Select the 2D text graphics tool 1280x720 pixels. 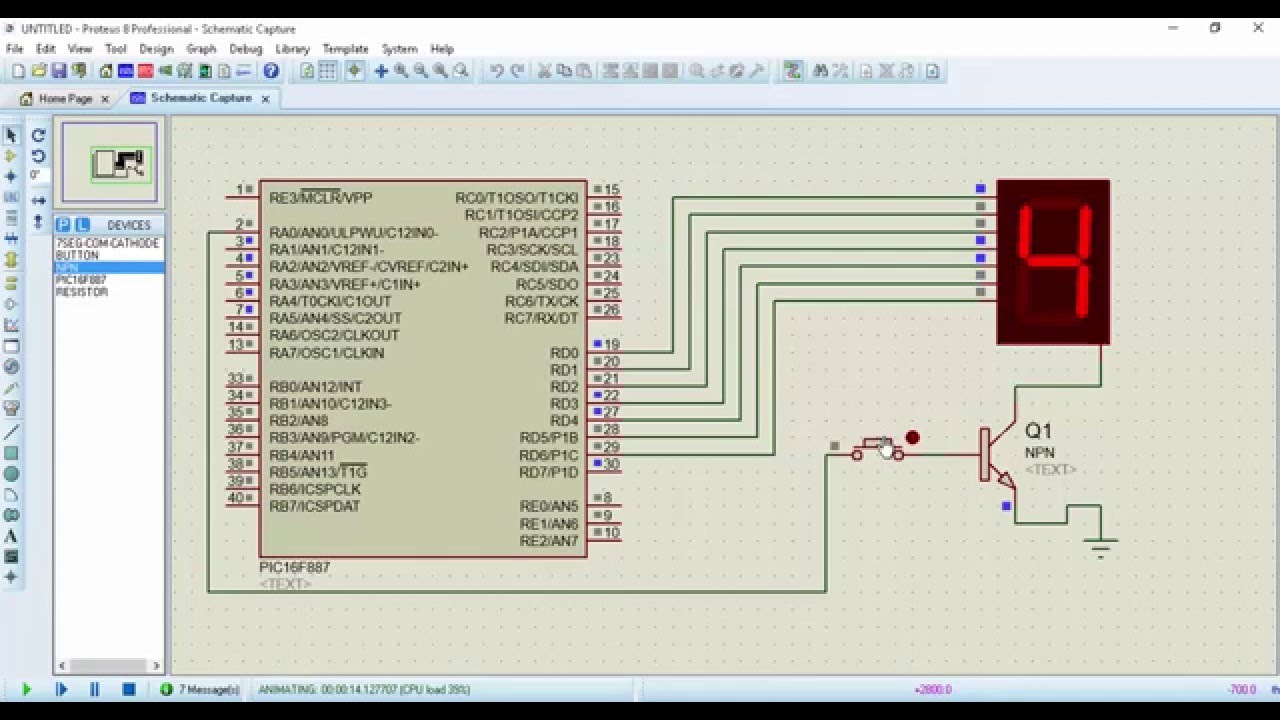[x=11, y=536]
